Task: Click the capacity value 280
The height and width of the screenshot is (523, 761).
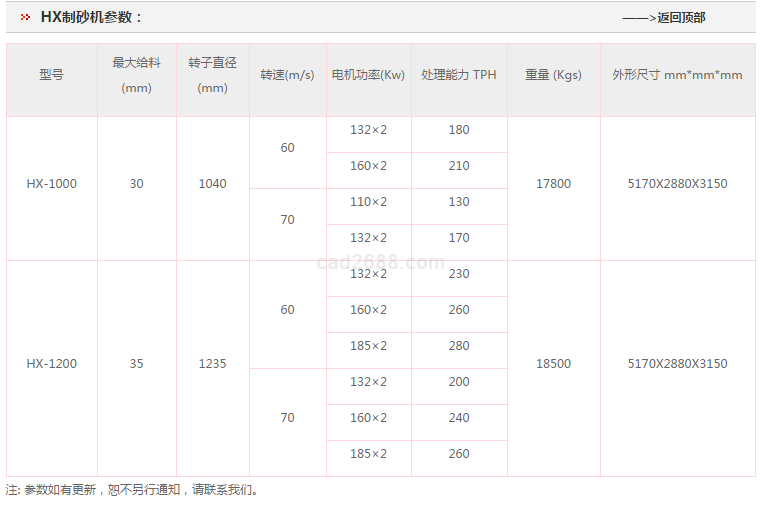Action: click(458, 346)
